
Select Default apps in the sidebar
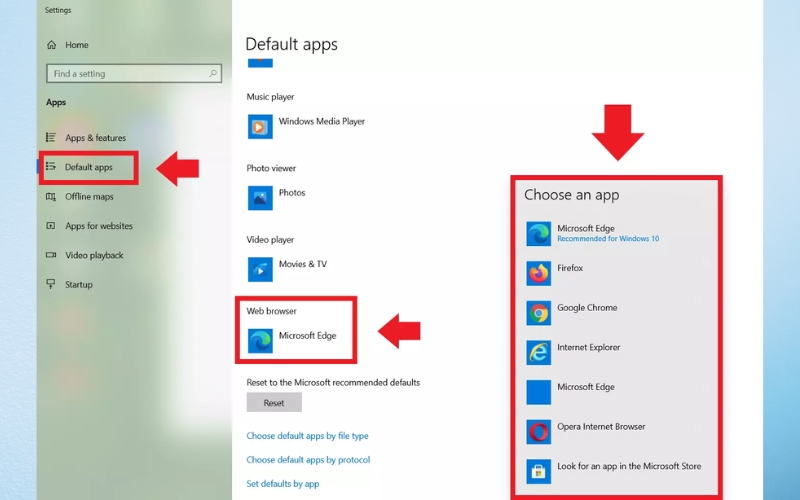(89, 167)
